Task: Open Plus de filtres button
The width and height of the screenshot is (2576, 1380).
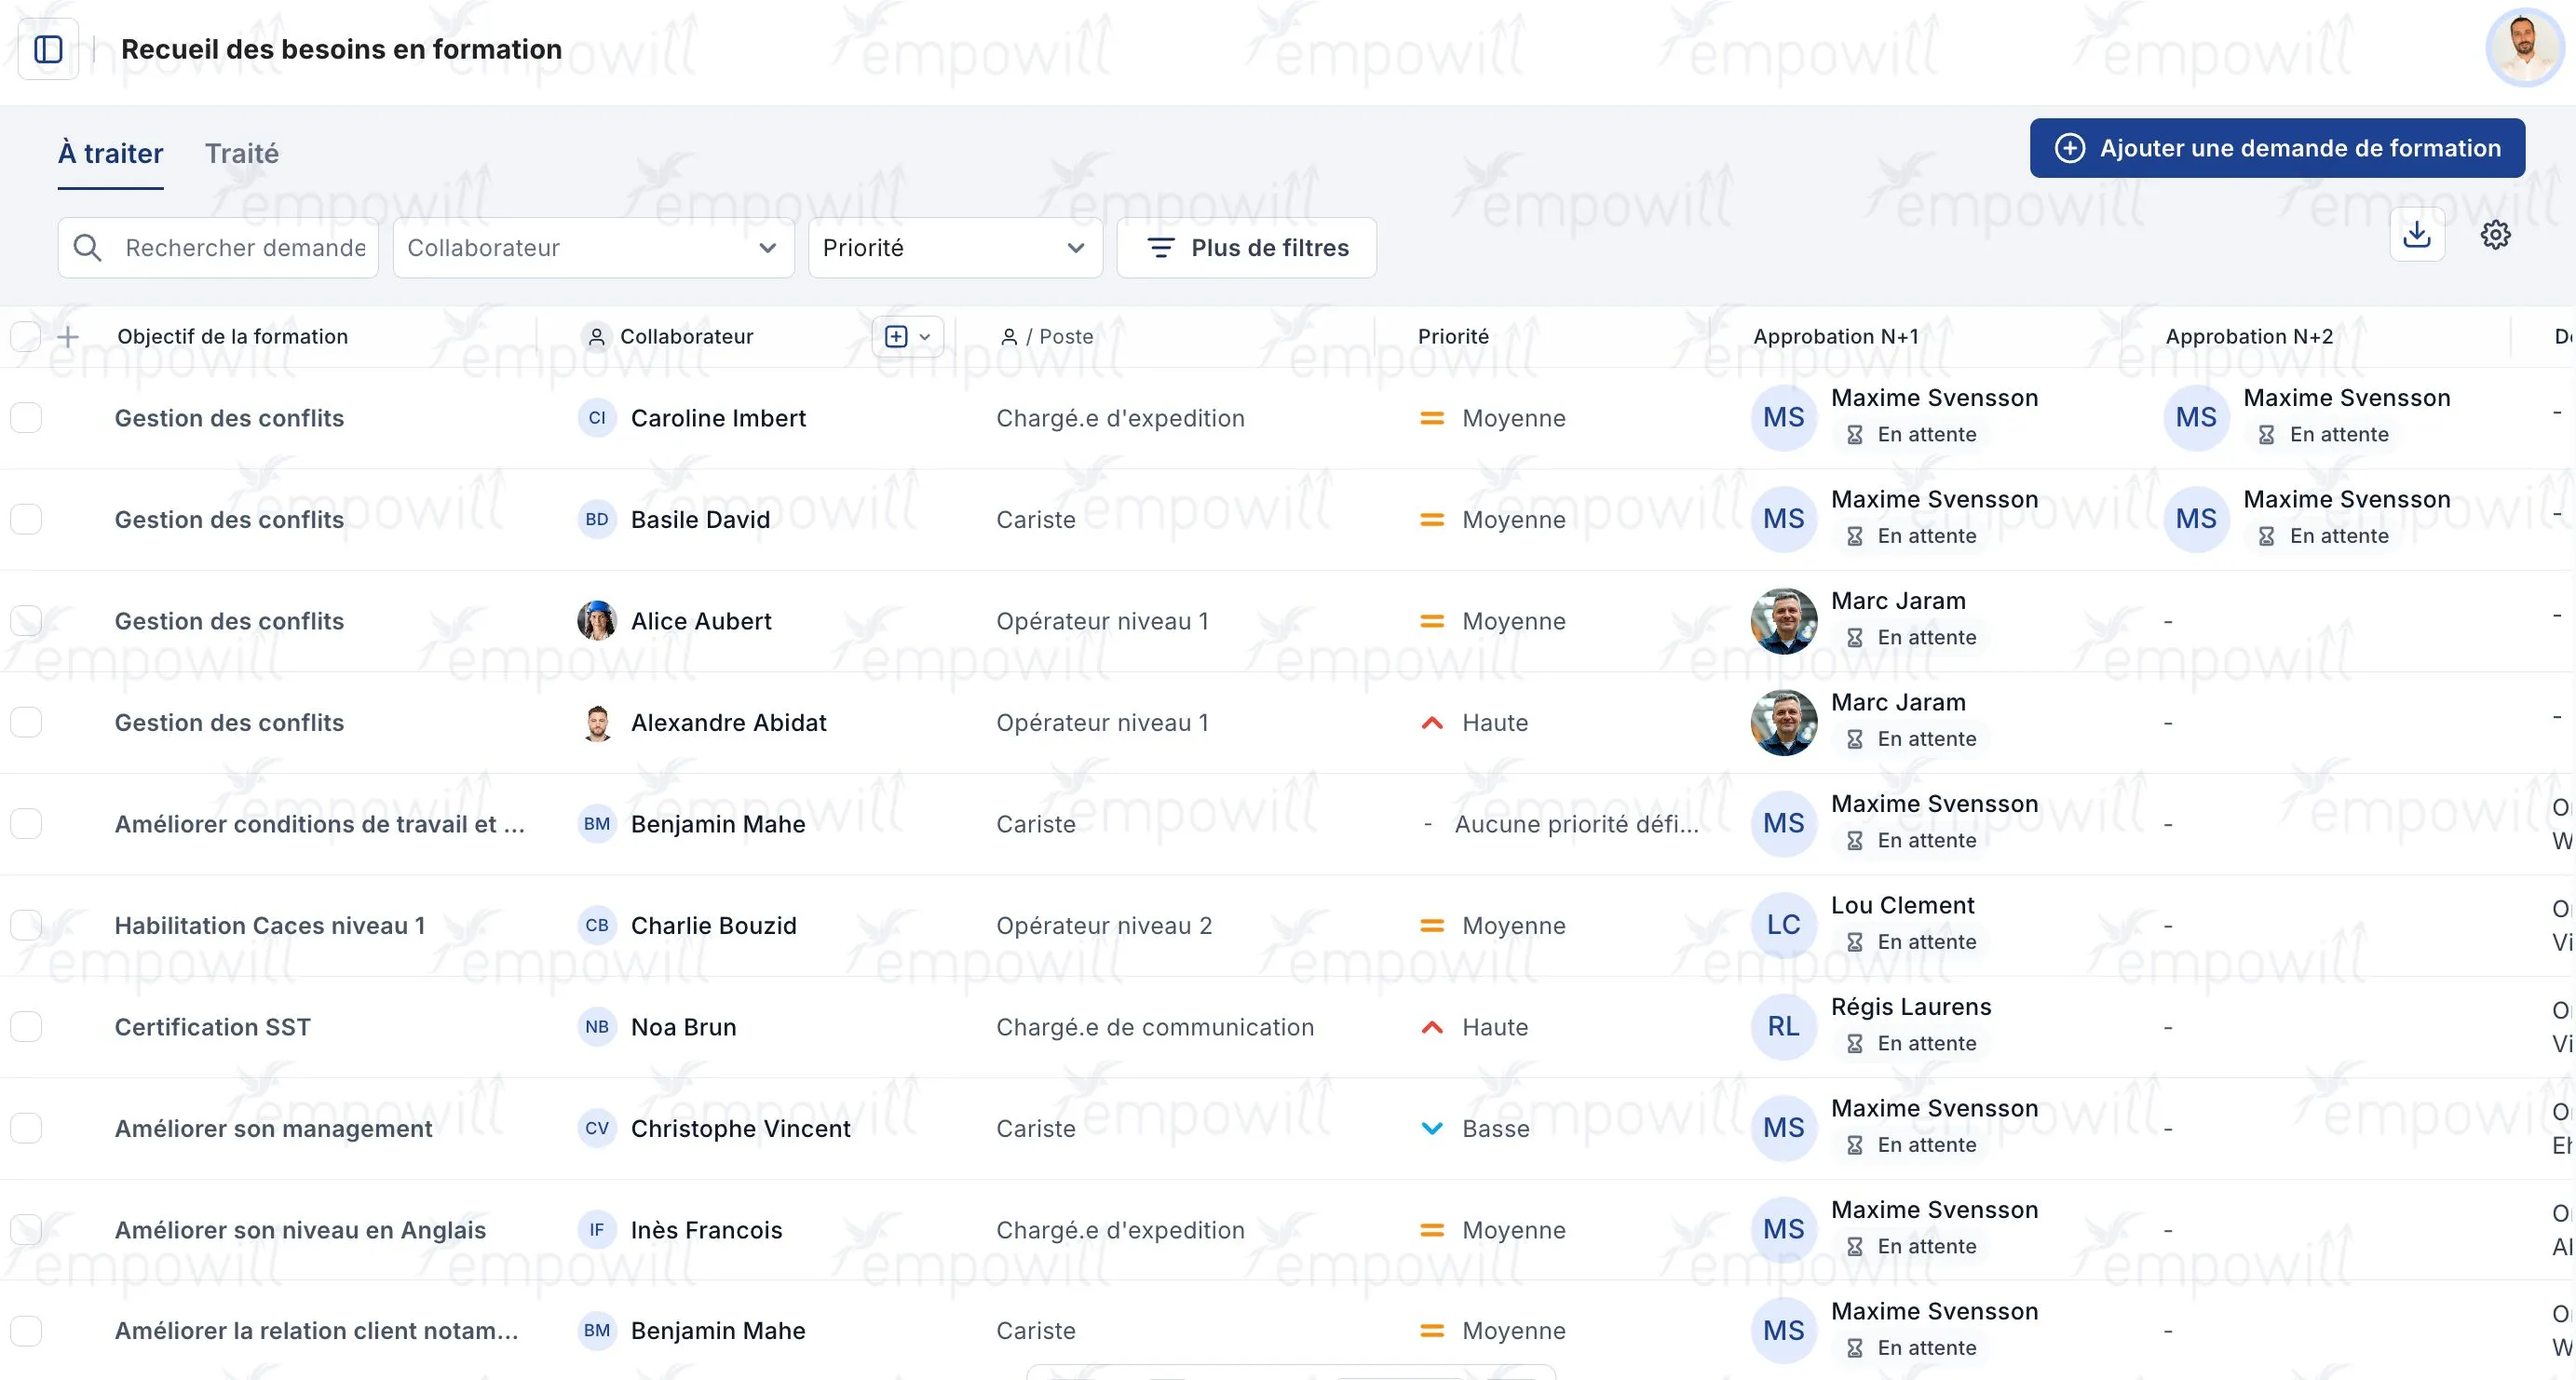Action: 1246,248
